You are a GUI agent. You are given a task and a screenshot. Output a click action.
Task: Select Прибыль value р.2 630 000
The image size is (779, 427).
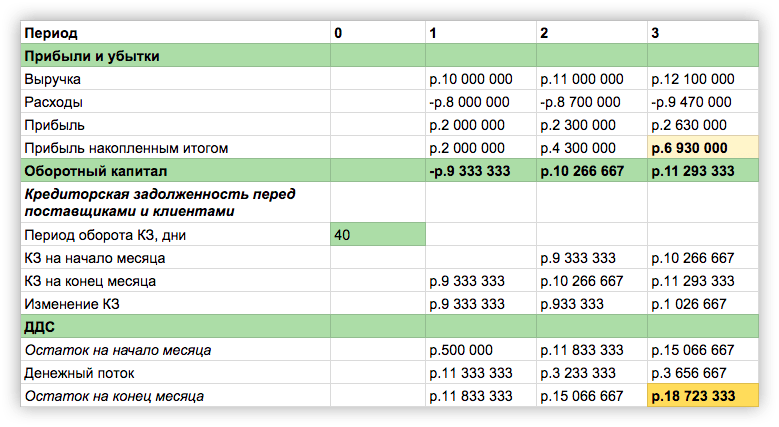(x=691, y=125)
